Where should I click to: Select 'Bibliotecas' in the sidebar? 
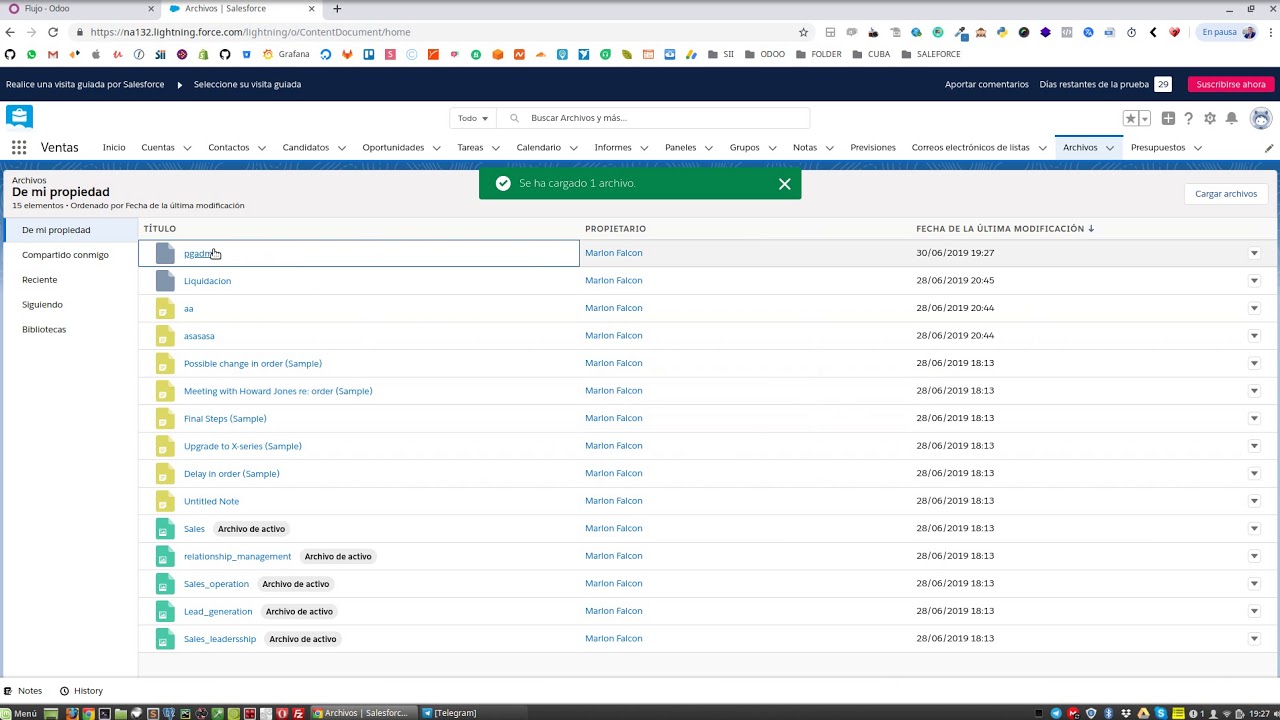[44, 330]
